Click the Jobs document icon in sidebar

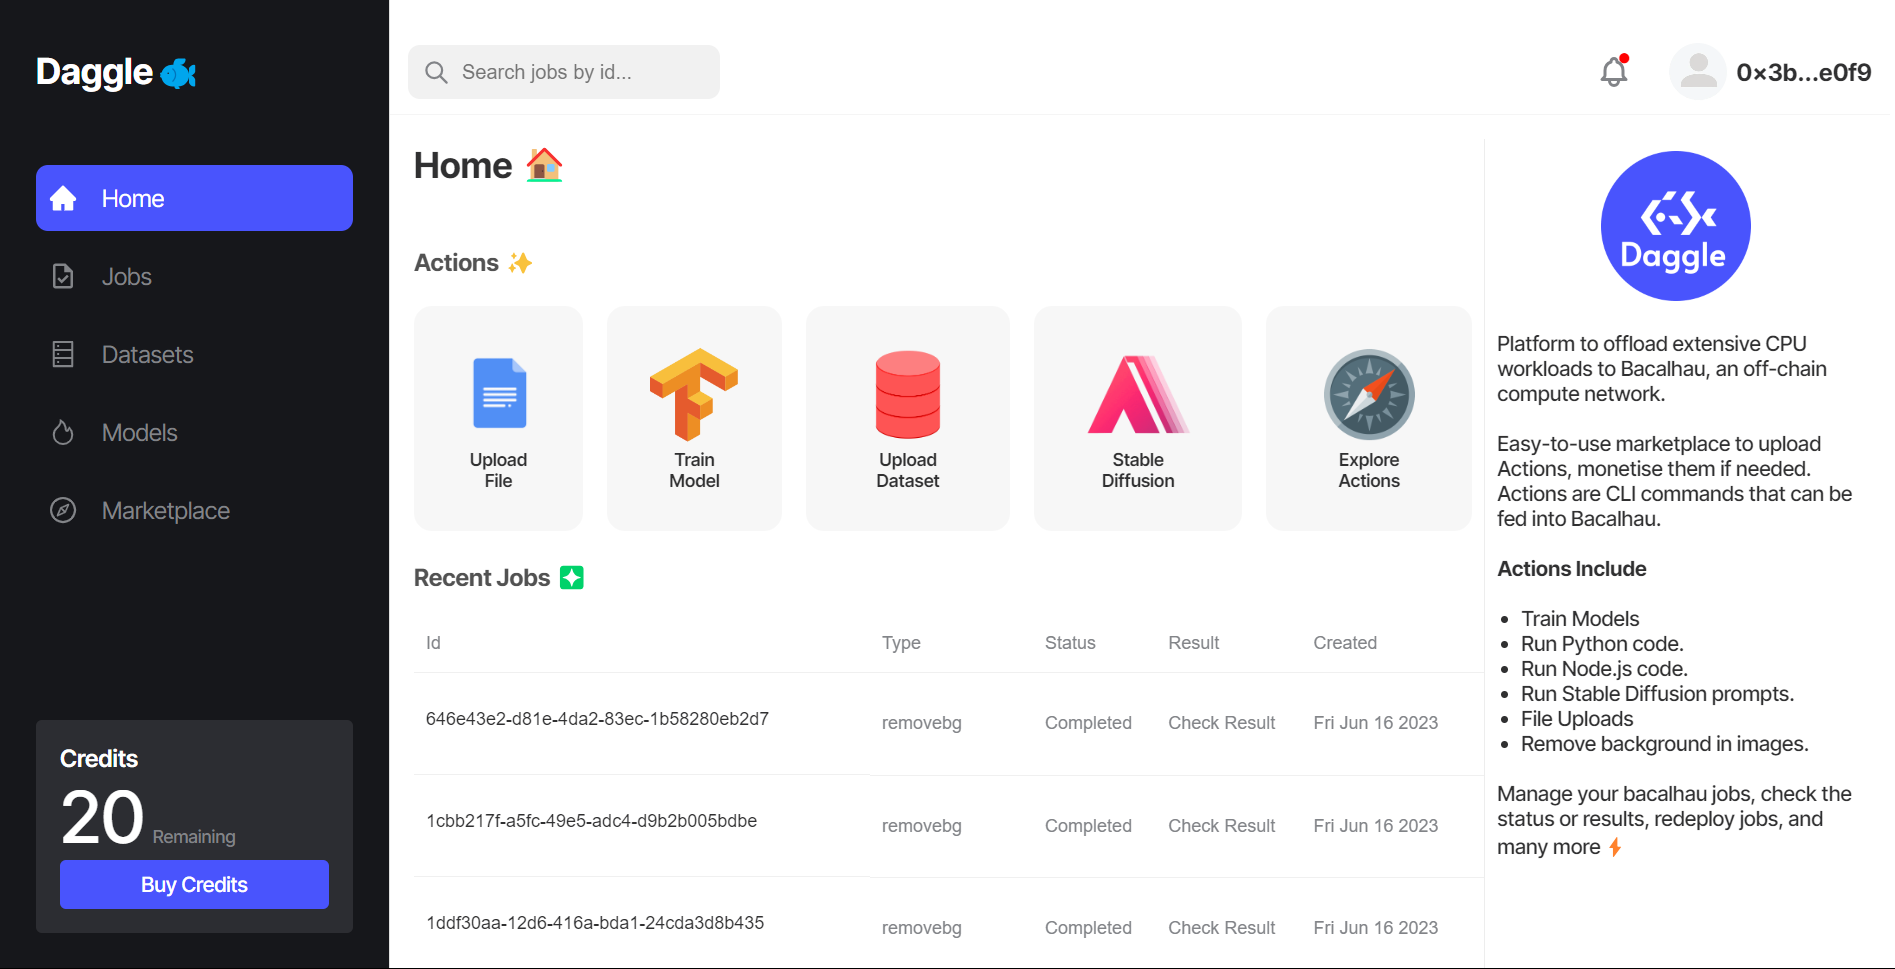[63, 276]
